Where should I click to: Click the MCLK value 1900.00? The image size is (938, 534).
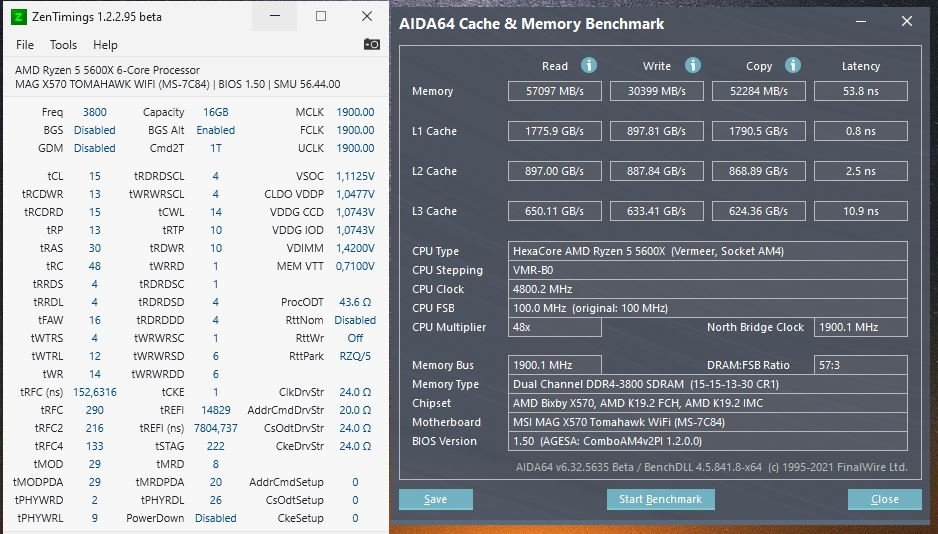[x=355, y=112]
